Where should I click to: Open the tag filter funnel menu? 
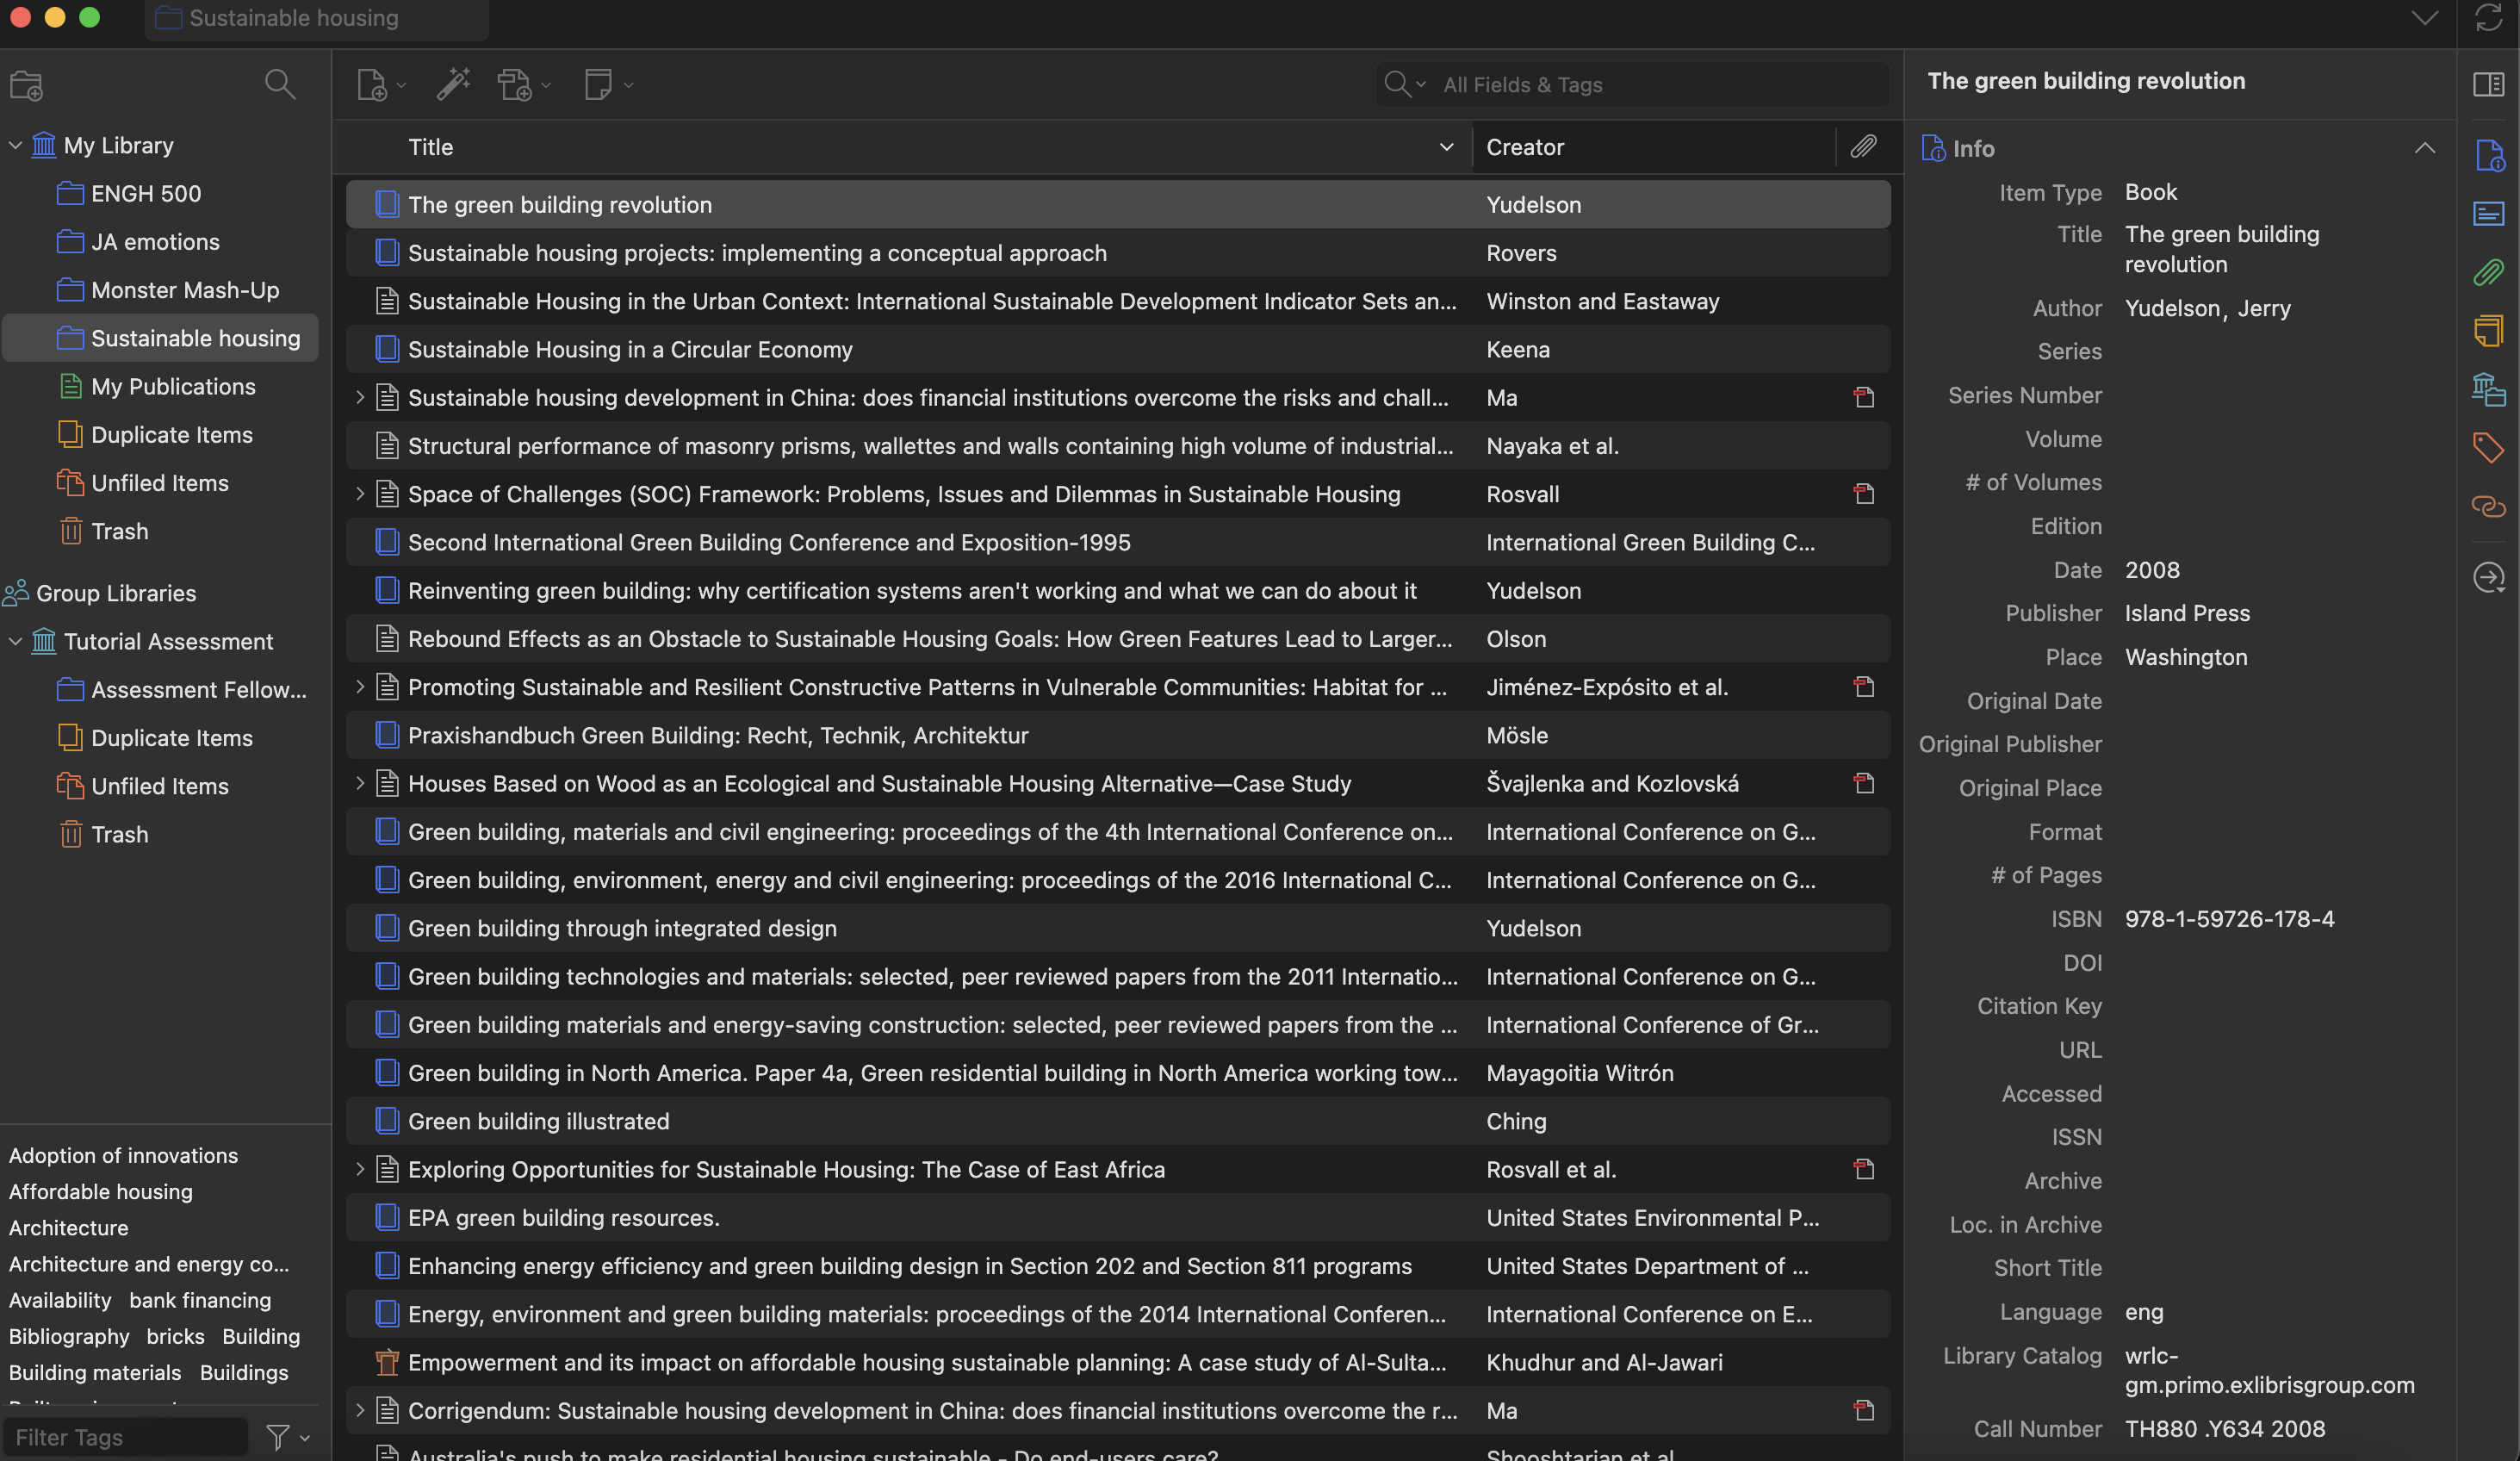[287, 1437]
